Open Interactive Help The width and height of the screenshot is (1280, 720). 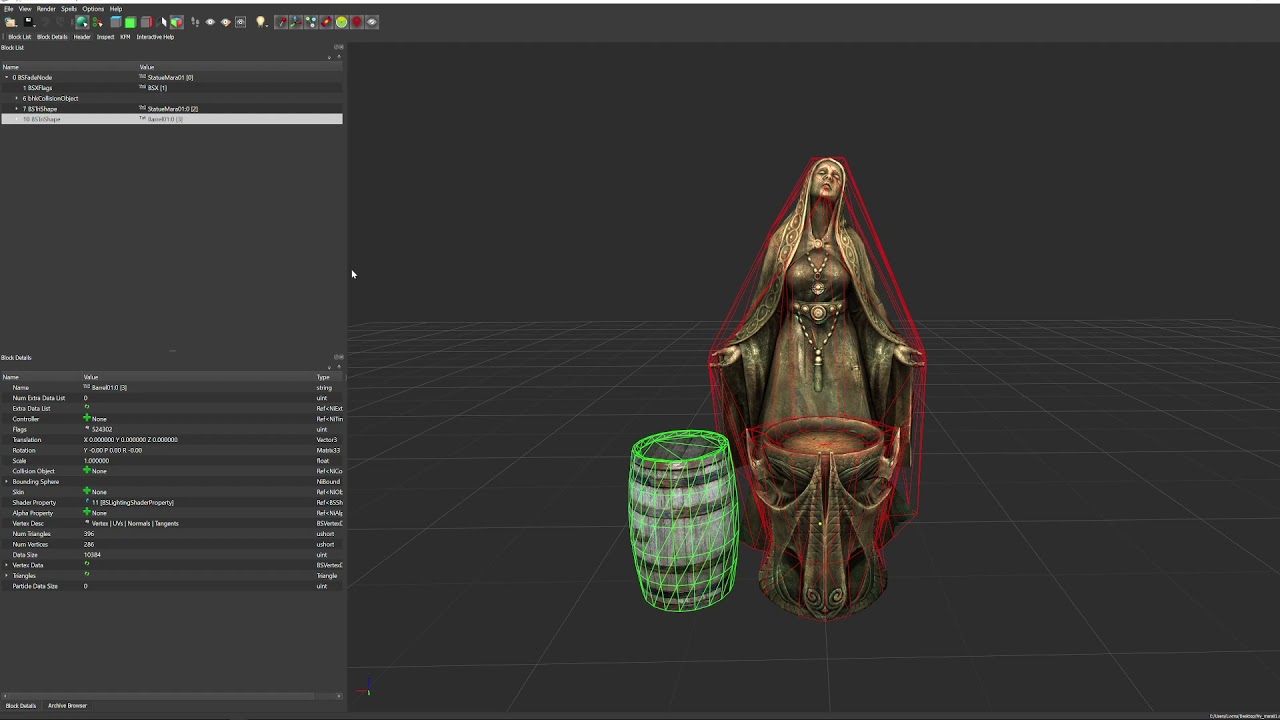point(155,37)
